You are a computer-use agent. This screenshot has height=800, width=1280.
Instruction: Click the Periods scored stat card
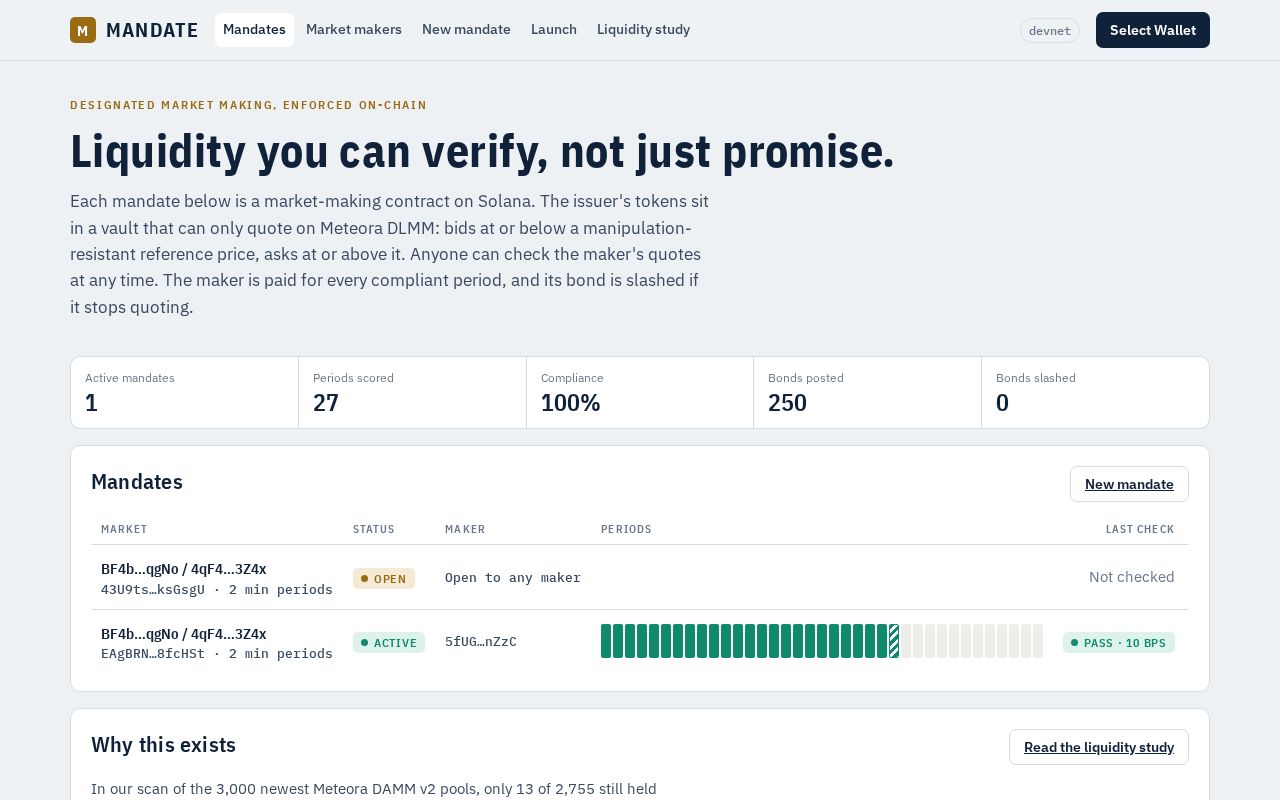(x=412, y=392)
